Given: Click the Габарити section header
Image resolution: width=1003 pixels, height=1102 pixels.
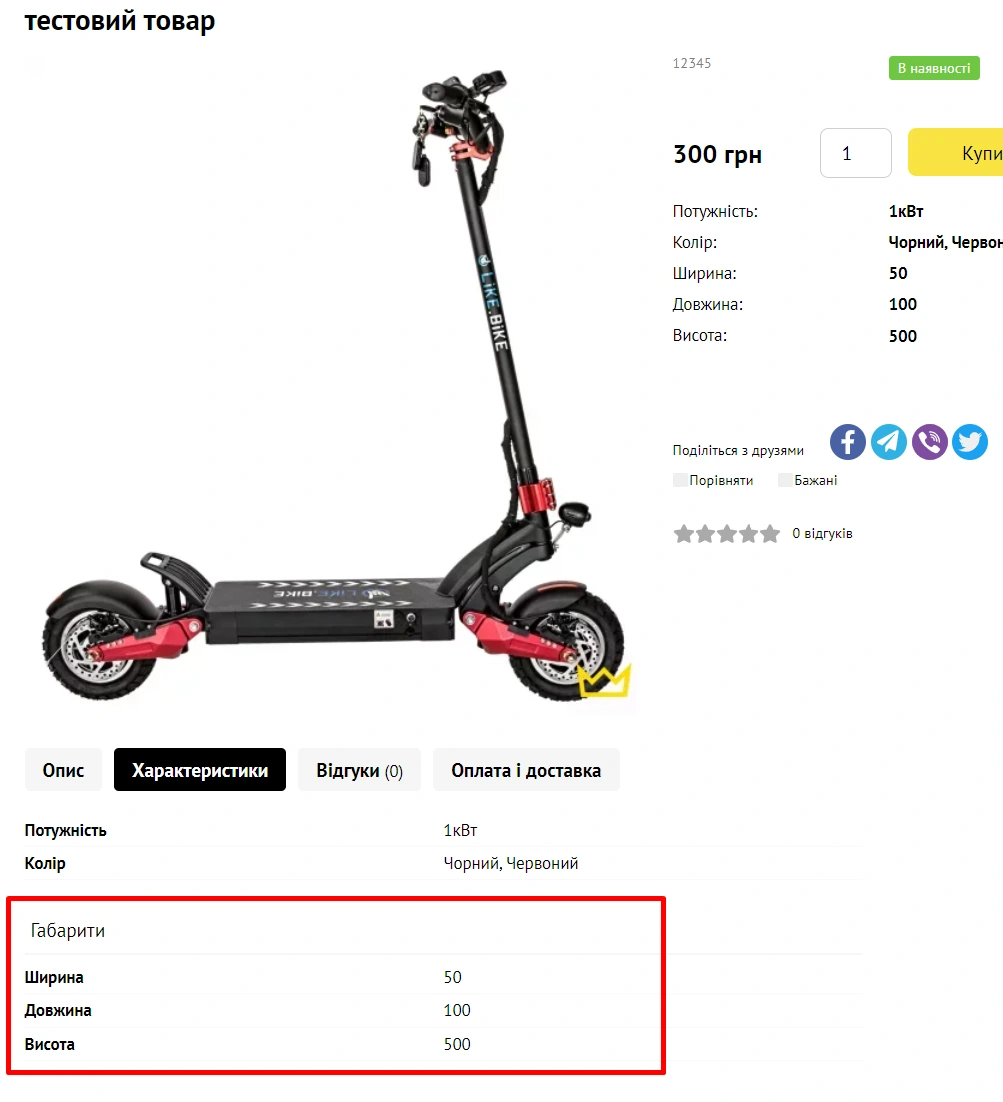Looking at the screenshot, I should click(x=67, y=931).
